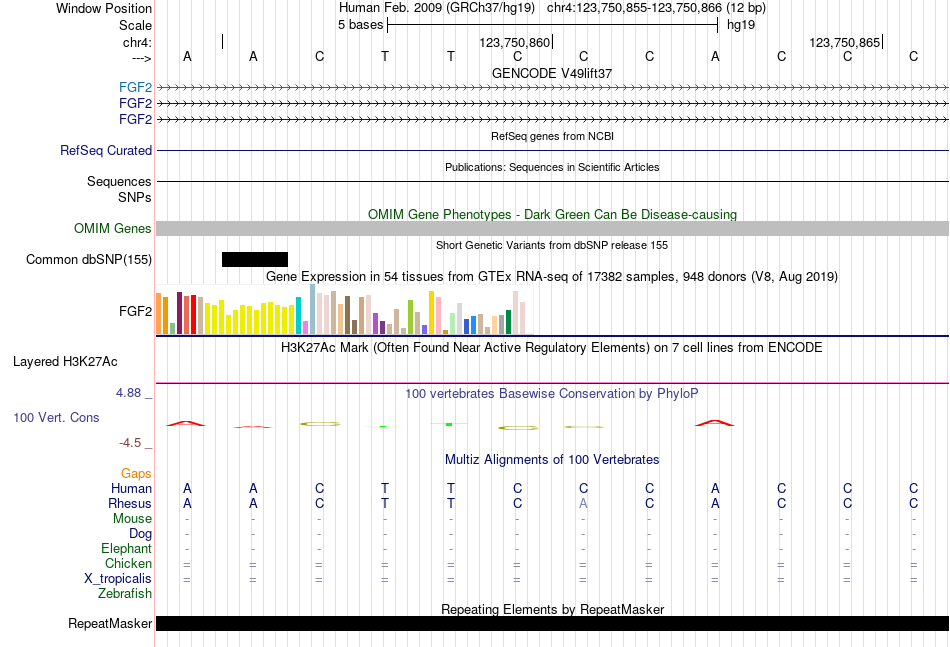Screen dimensions: 950x647
Task: Click the cyan bar in the GTEx chart
Action: [x=299, y=316]
